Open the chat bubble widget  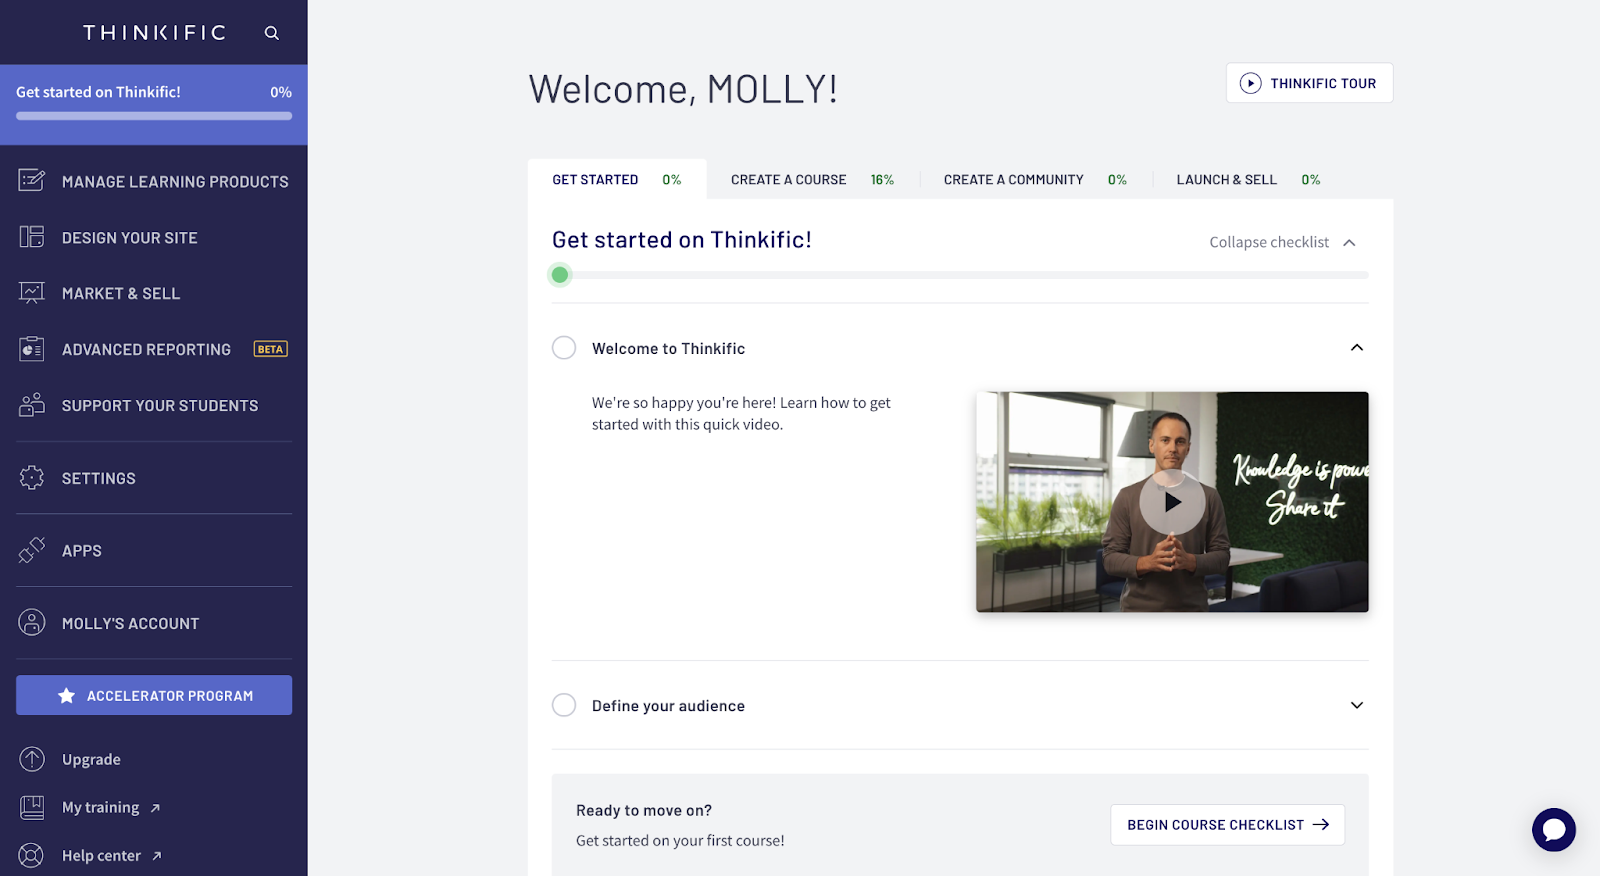point(1554,830)
